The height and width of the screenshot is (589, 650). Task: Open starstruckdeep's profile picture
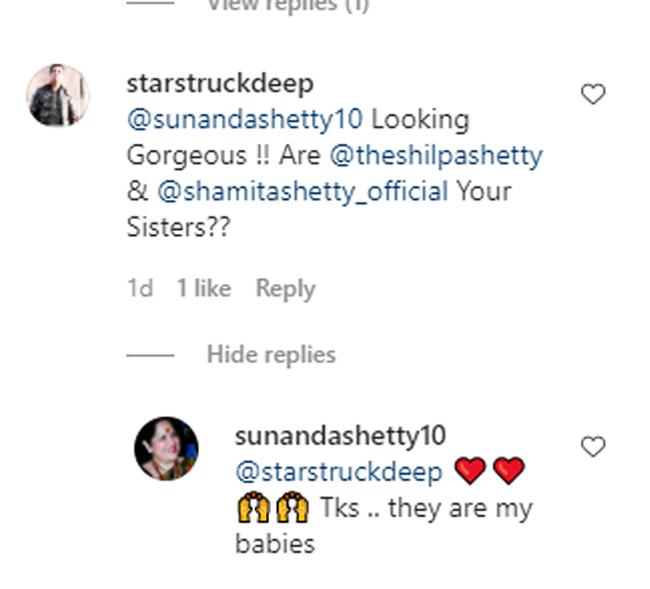(x=58, y=96)
